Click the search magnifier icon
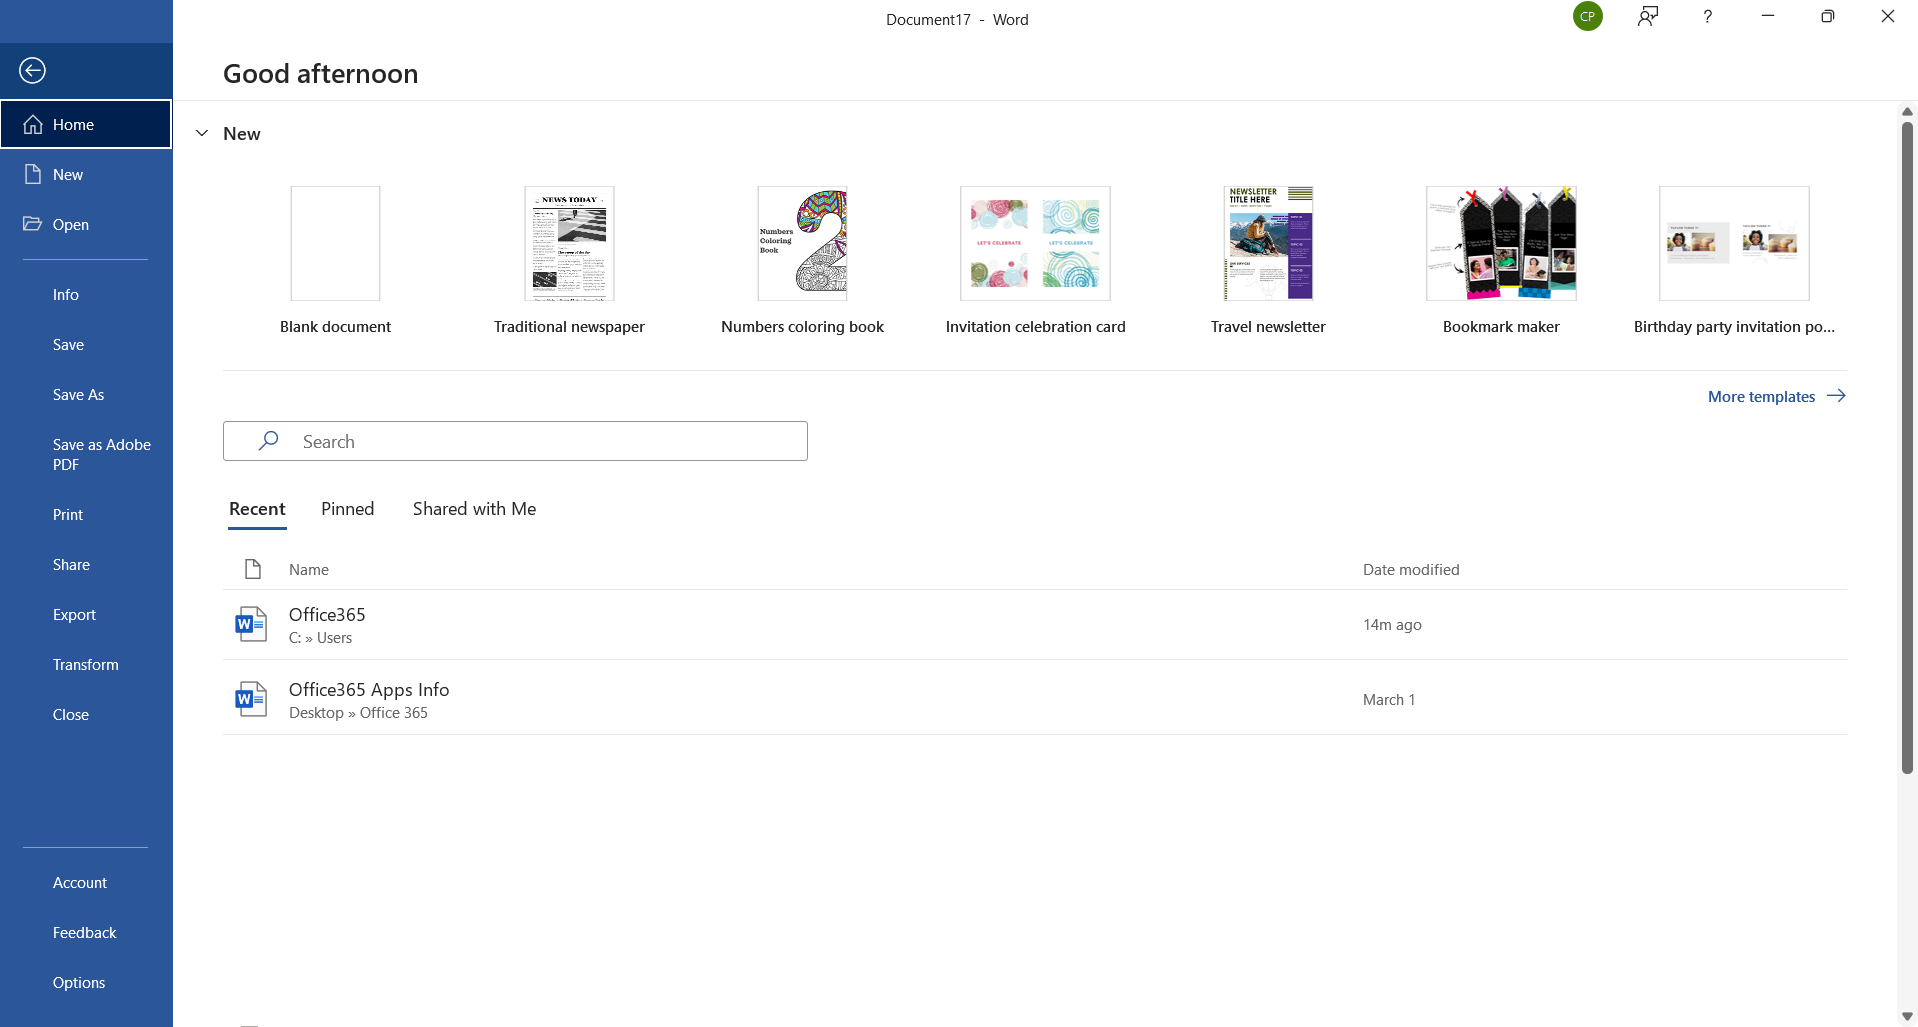The image size is (1918, 1027). click(x=268, y=441)
